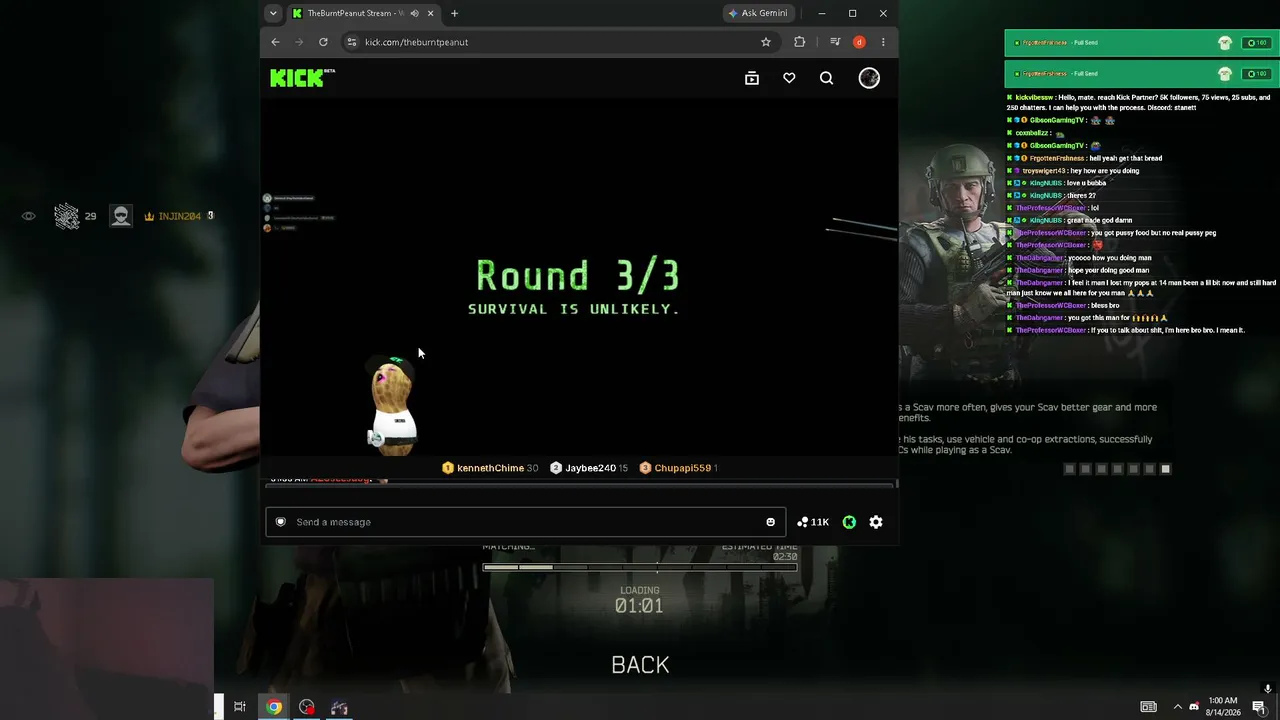Click the last game tip page indicator square
Image resolution: width=1280 pixels, height=720 pixels.
pos(1165,469)
